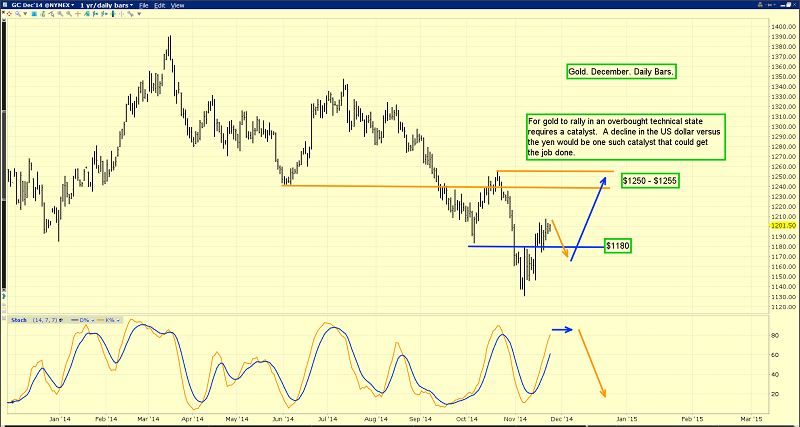The height and width of the screenshot is (427, 800).
Task: Open the Edit menu
Action: (159, 5)
